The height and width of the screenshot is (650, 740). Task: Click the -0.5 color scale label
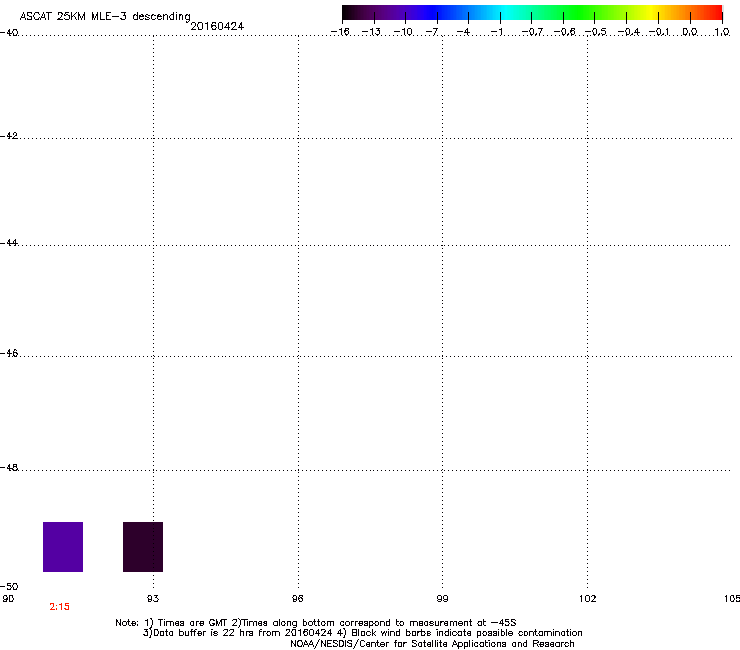point(596,32)
